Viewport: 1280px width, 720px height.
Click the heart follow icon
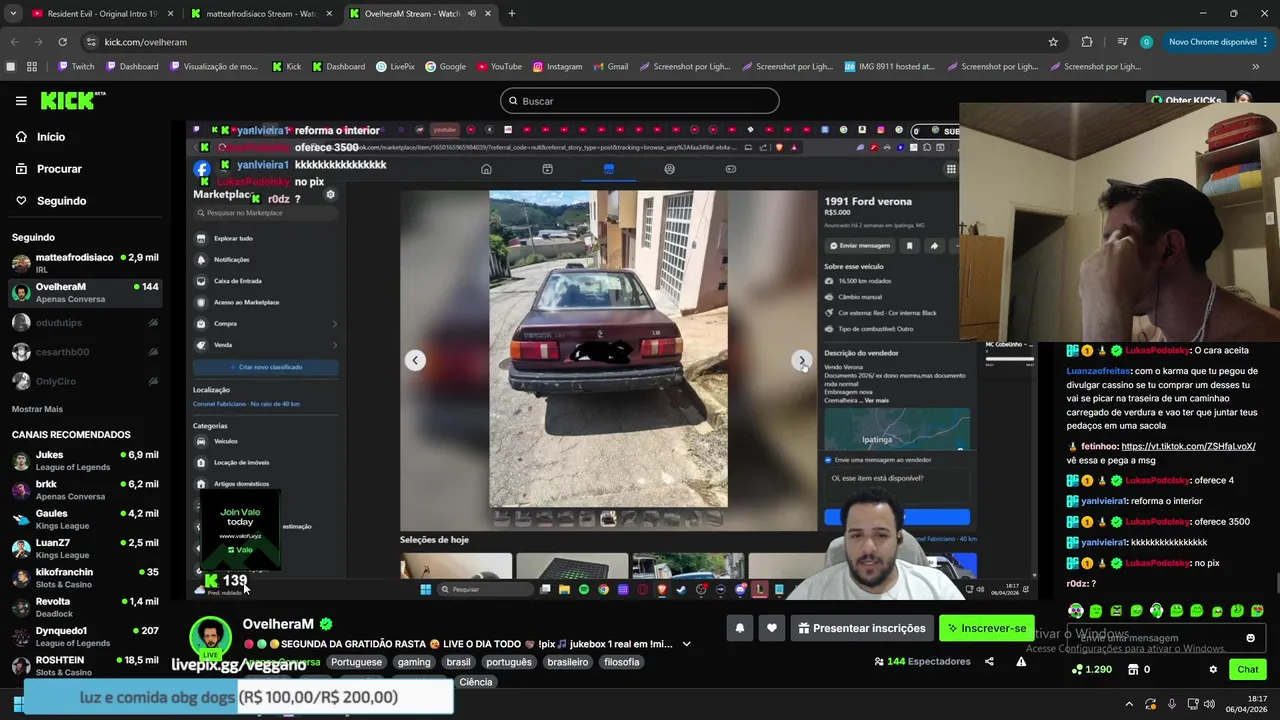point(772,628)
